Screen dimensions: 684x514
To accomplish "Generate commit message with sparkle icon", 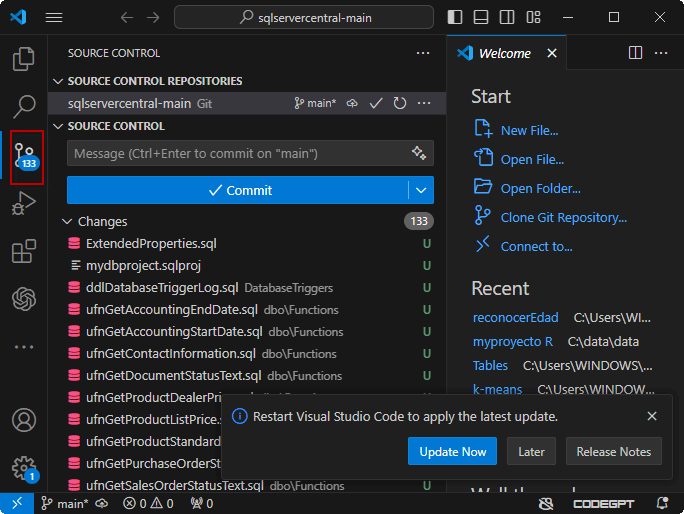I will tap(419, 153).
